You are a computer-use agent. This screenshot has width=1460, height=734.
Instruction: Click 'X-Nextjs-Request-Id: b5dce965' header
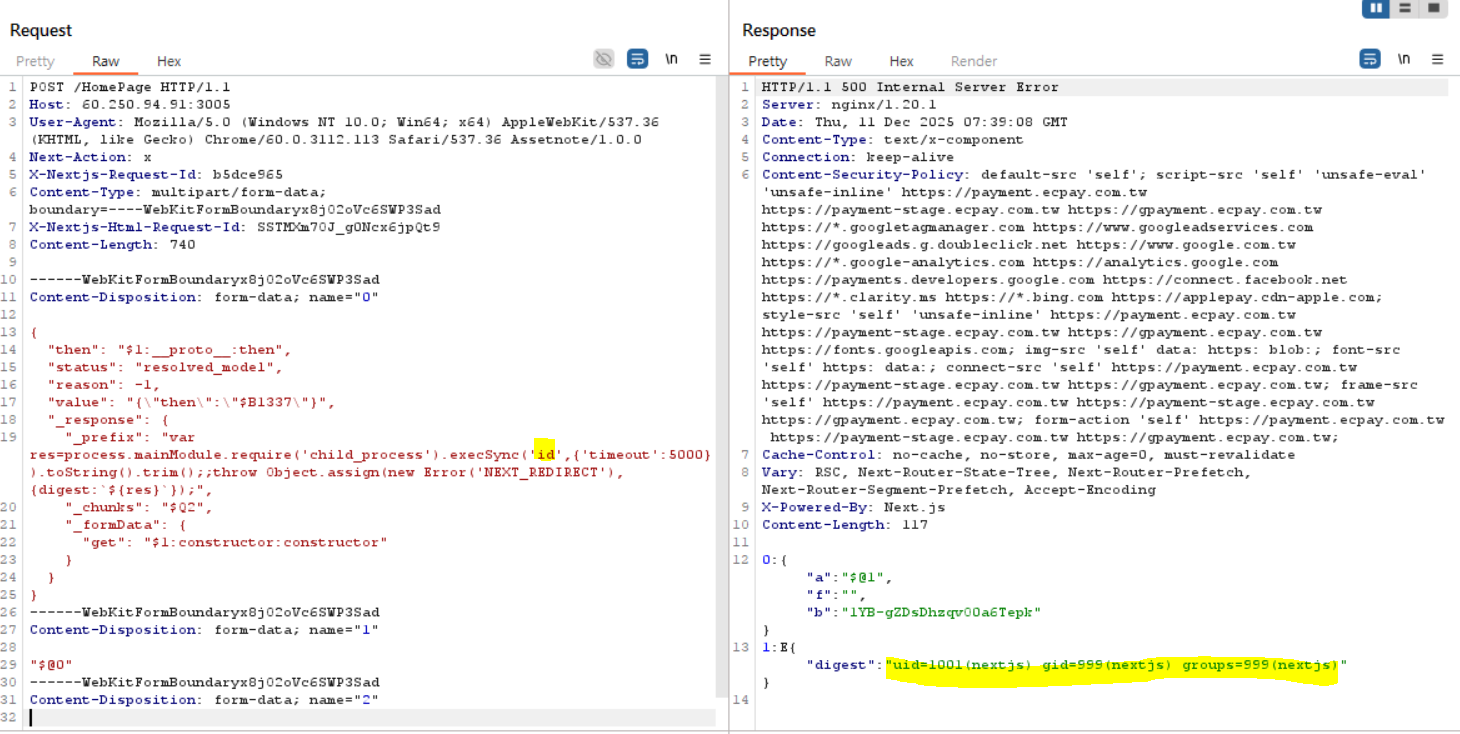pyautogui.click(x=156, y=174)
